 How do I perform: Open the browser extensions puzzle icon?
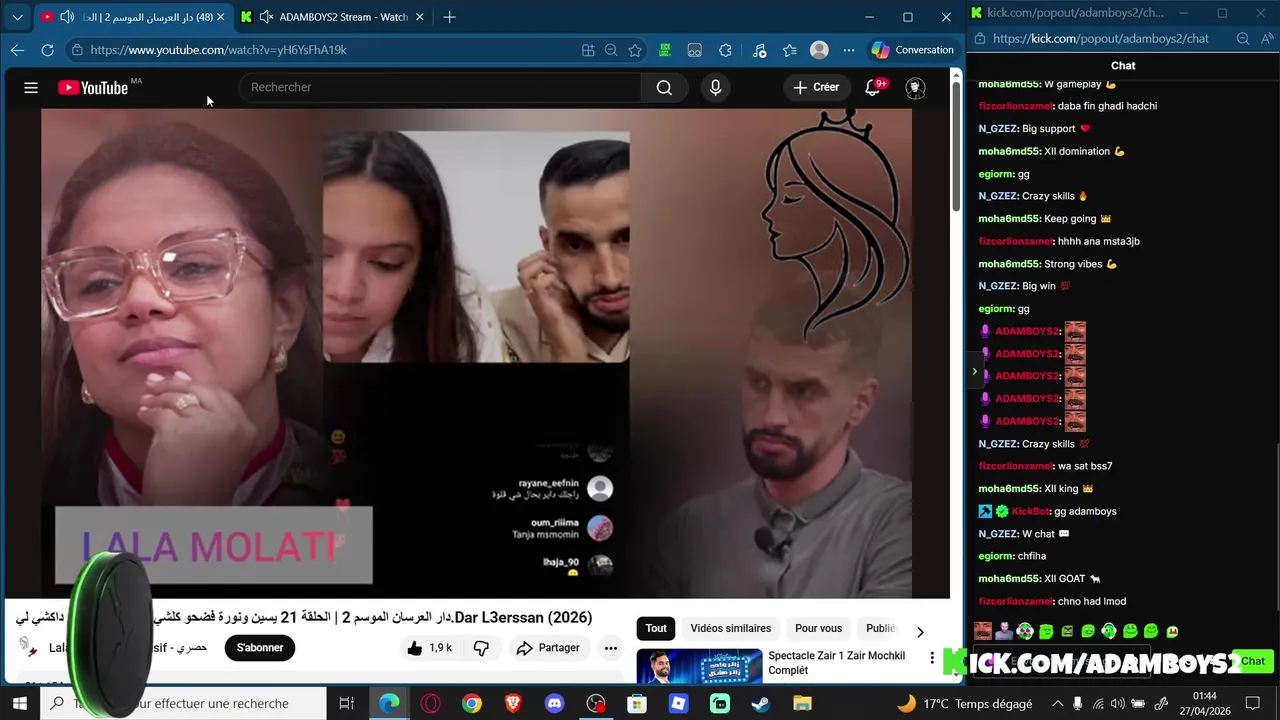coord(725,50)
